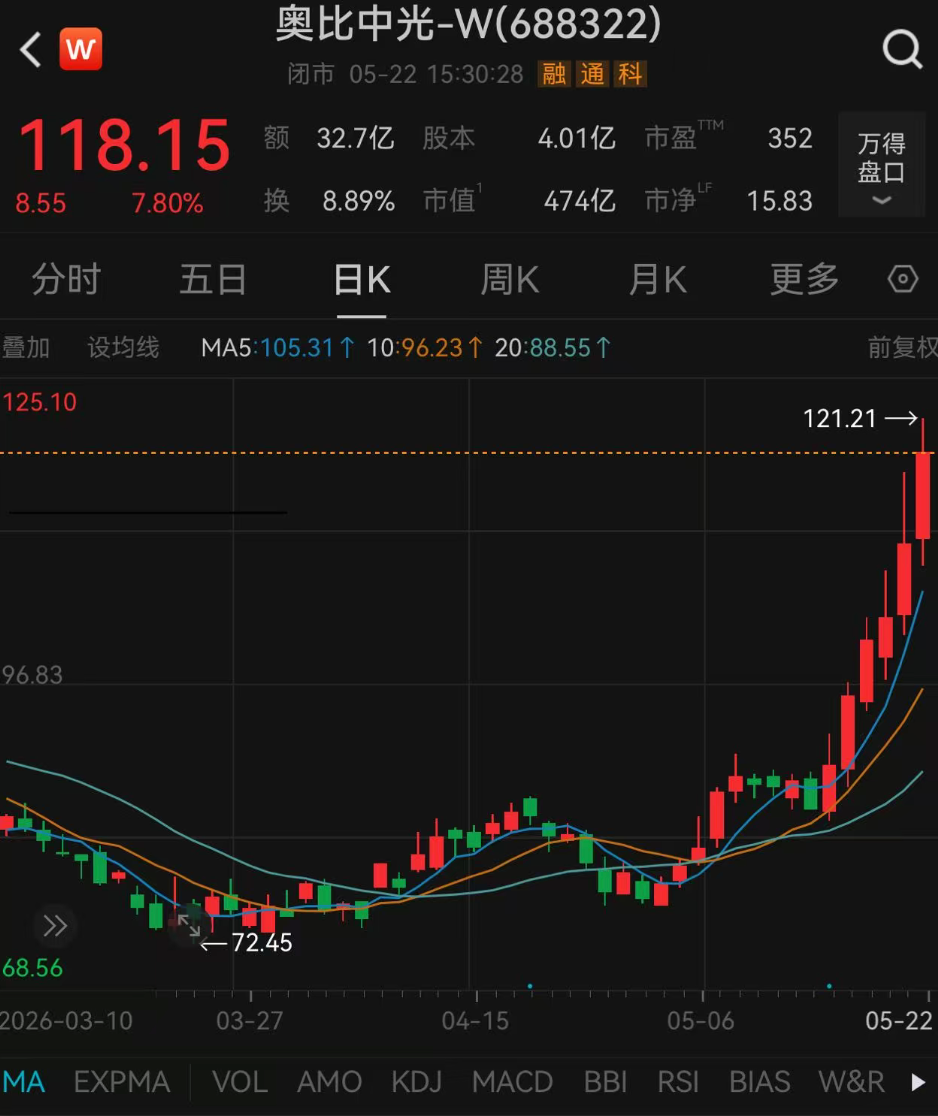The width and height of the screenshot is (938, 1116).
Task: Tap the 换 turnover rate 8.89%
Action: point(359,201)
